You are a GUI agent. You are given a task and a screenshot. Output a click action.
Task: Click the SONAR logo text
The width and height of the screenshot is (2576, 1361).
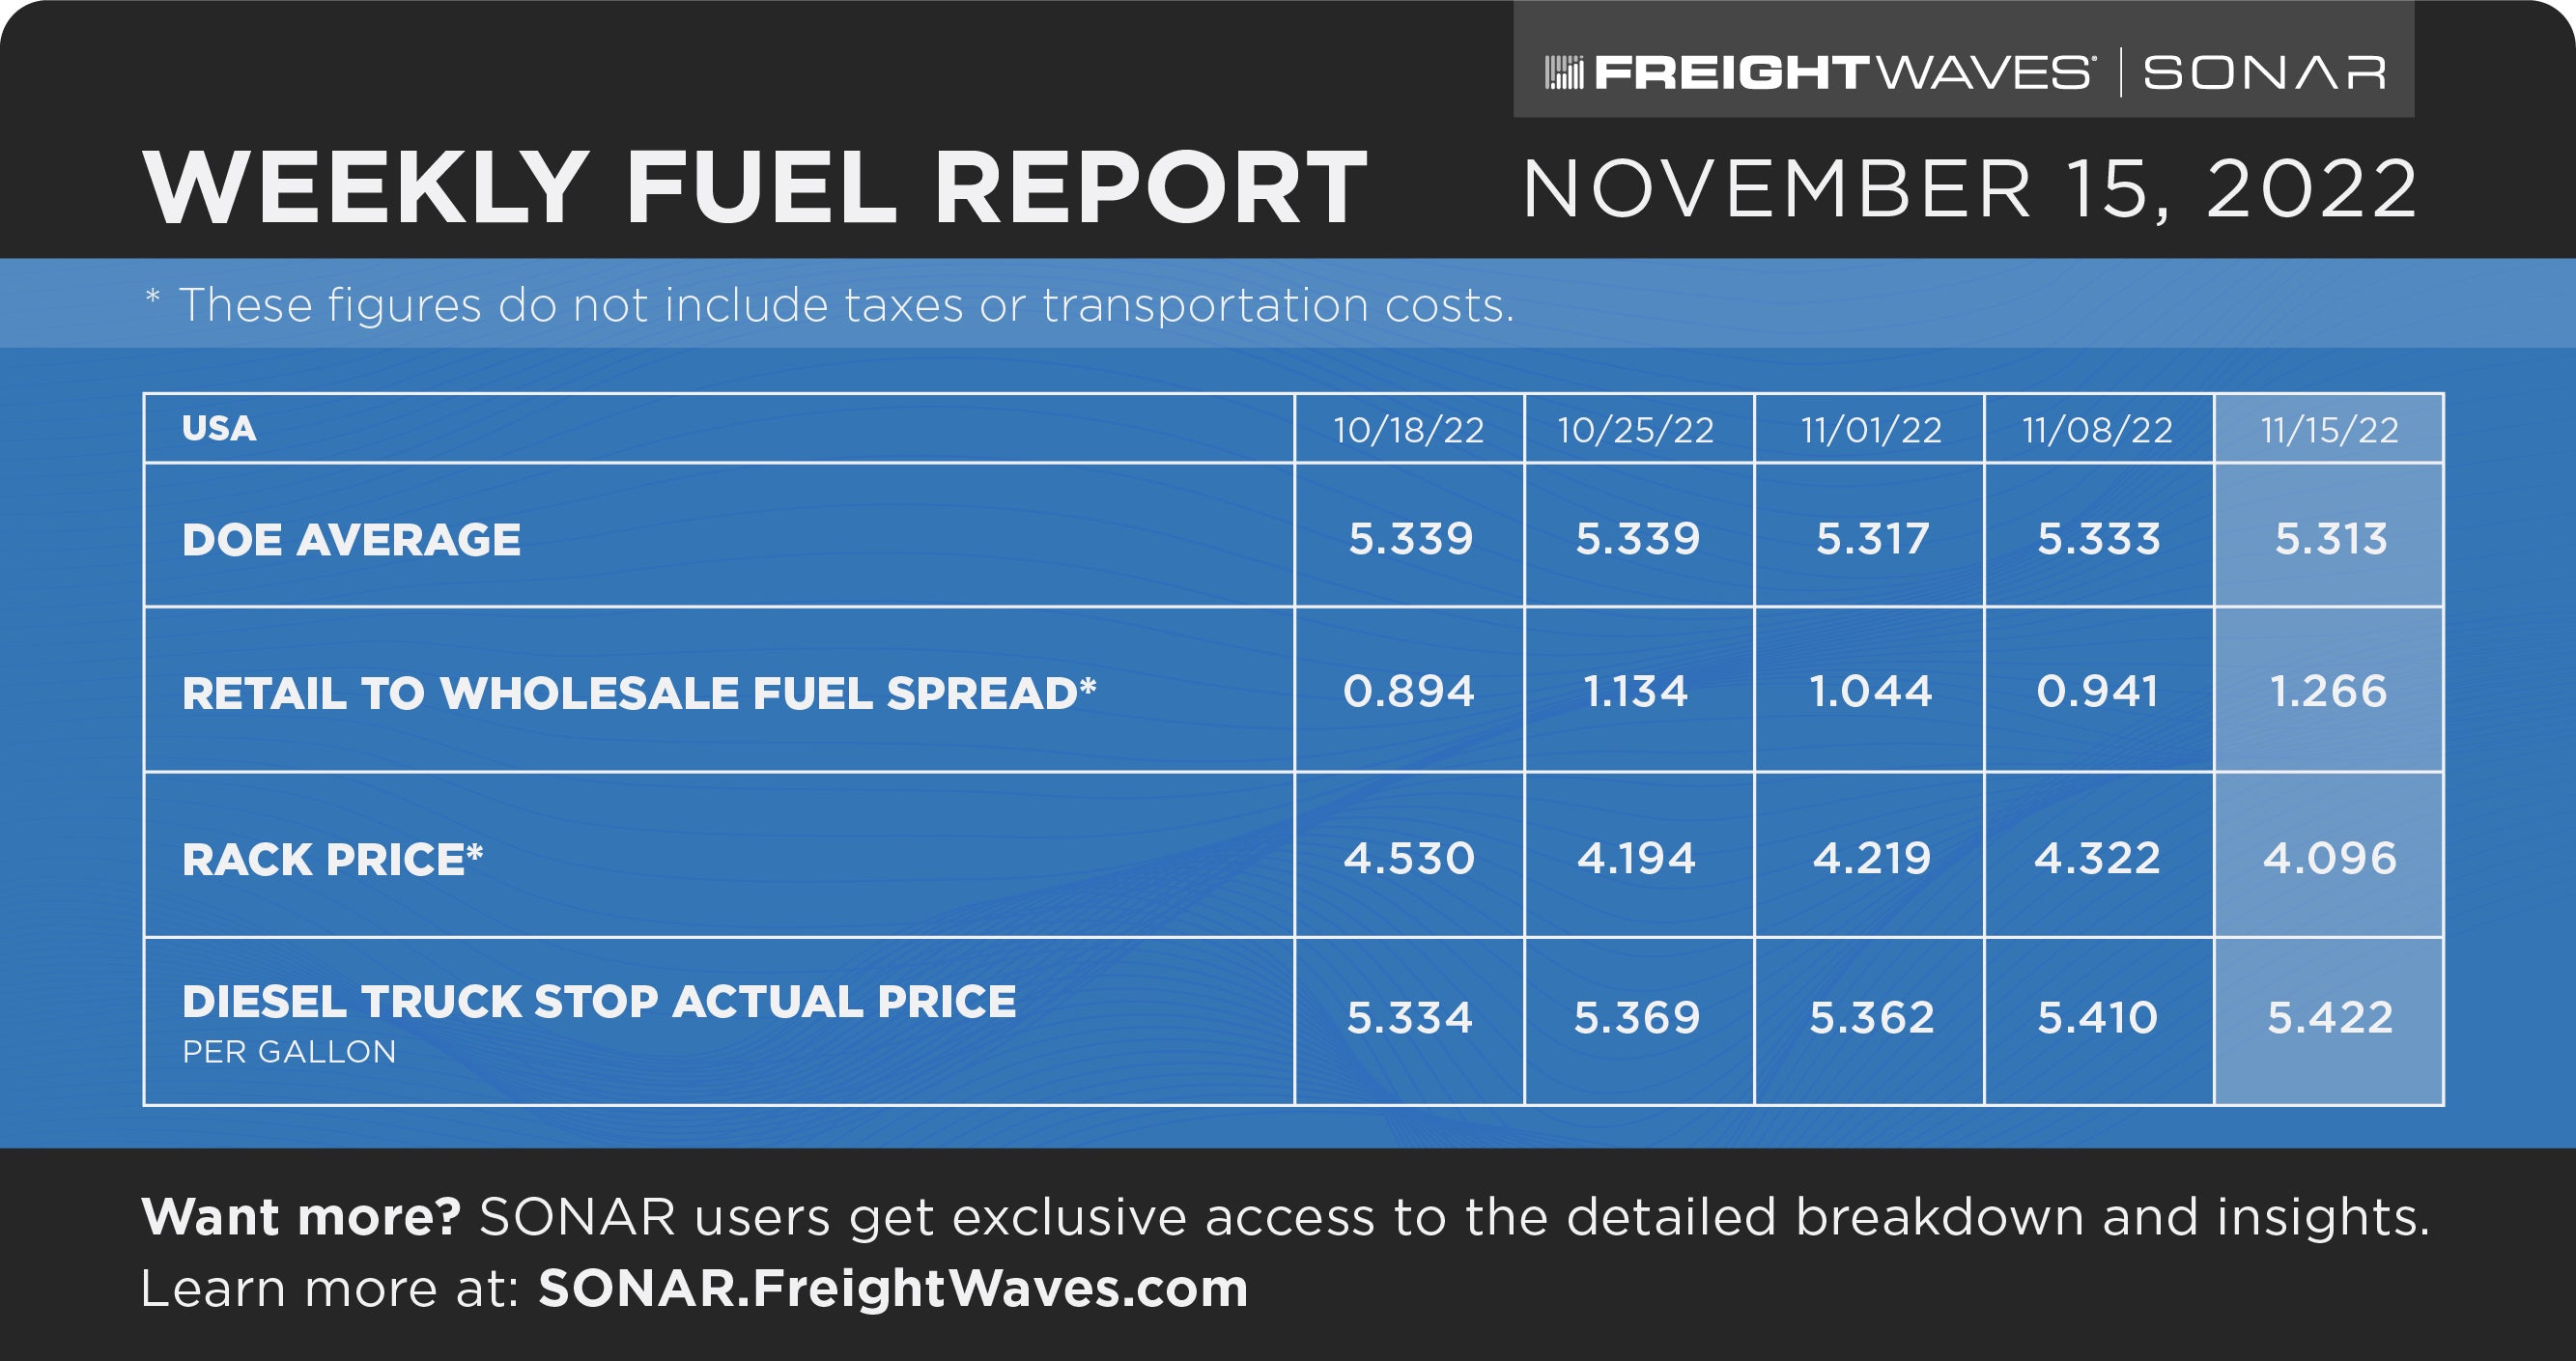2264,73
